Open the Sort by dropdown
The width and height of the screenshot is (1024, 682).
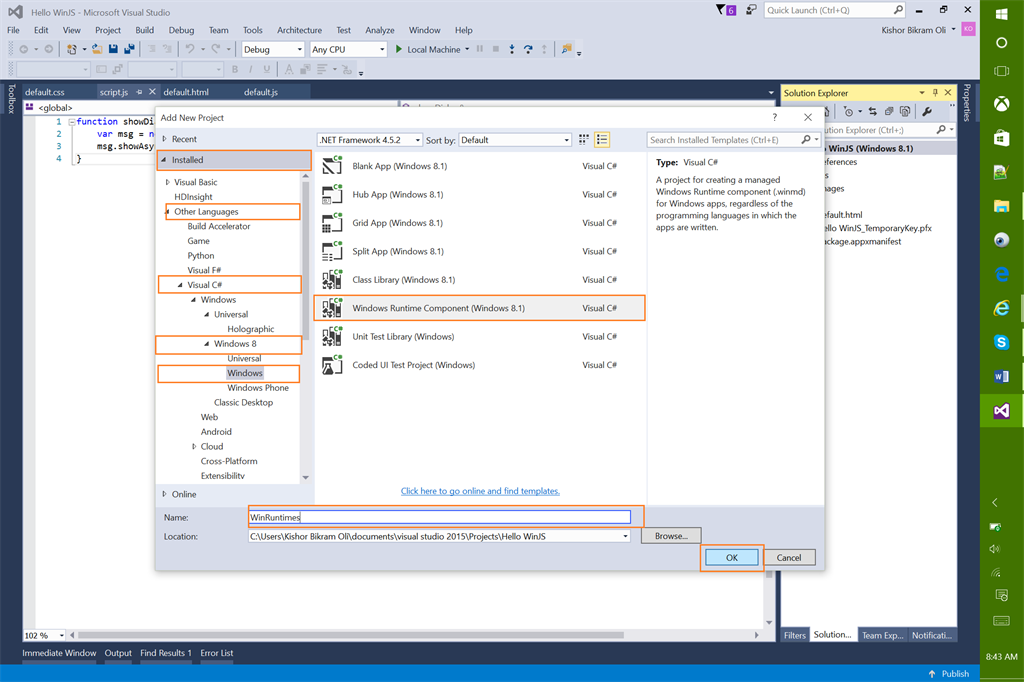[516, 140]
